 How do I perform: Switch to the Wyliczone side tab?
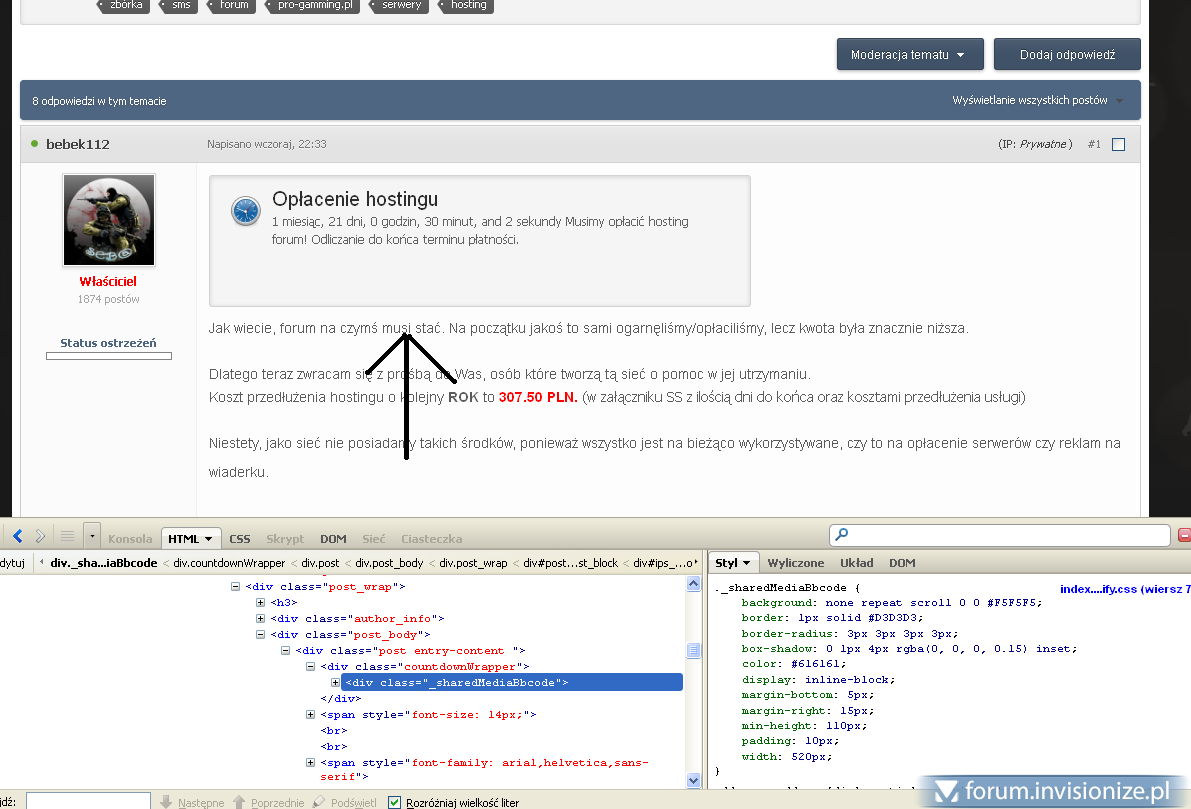pyautogui.click(x=795, y=563)
